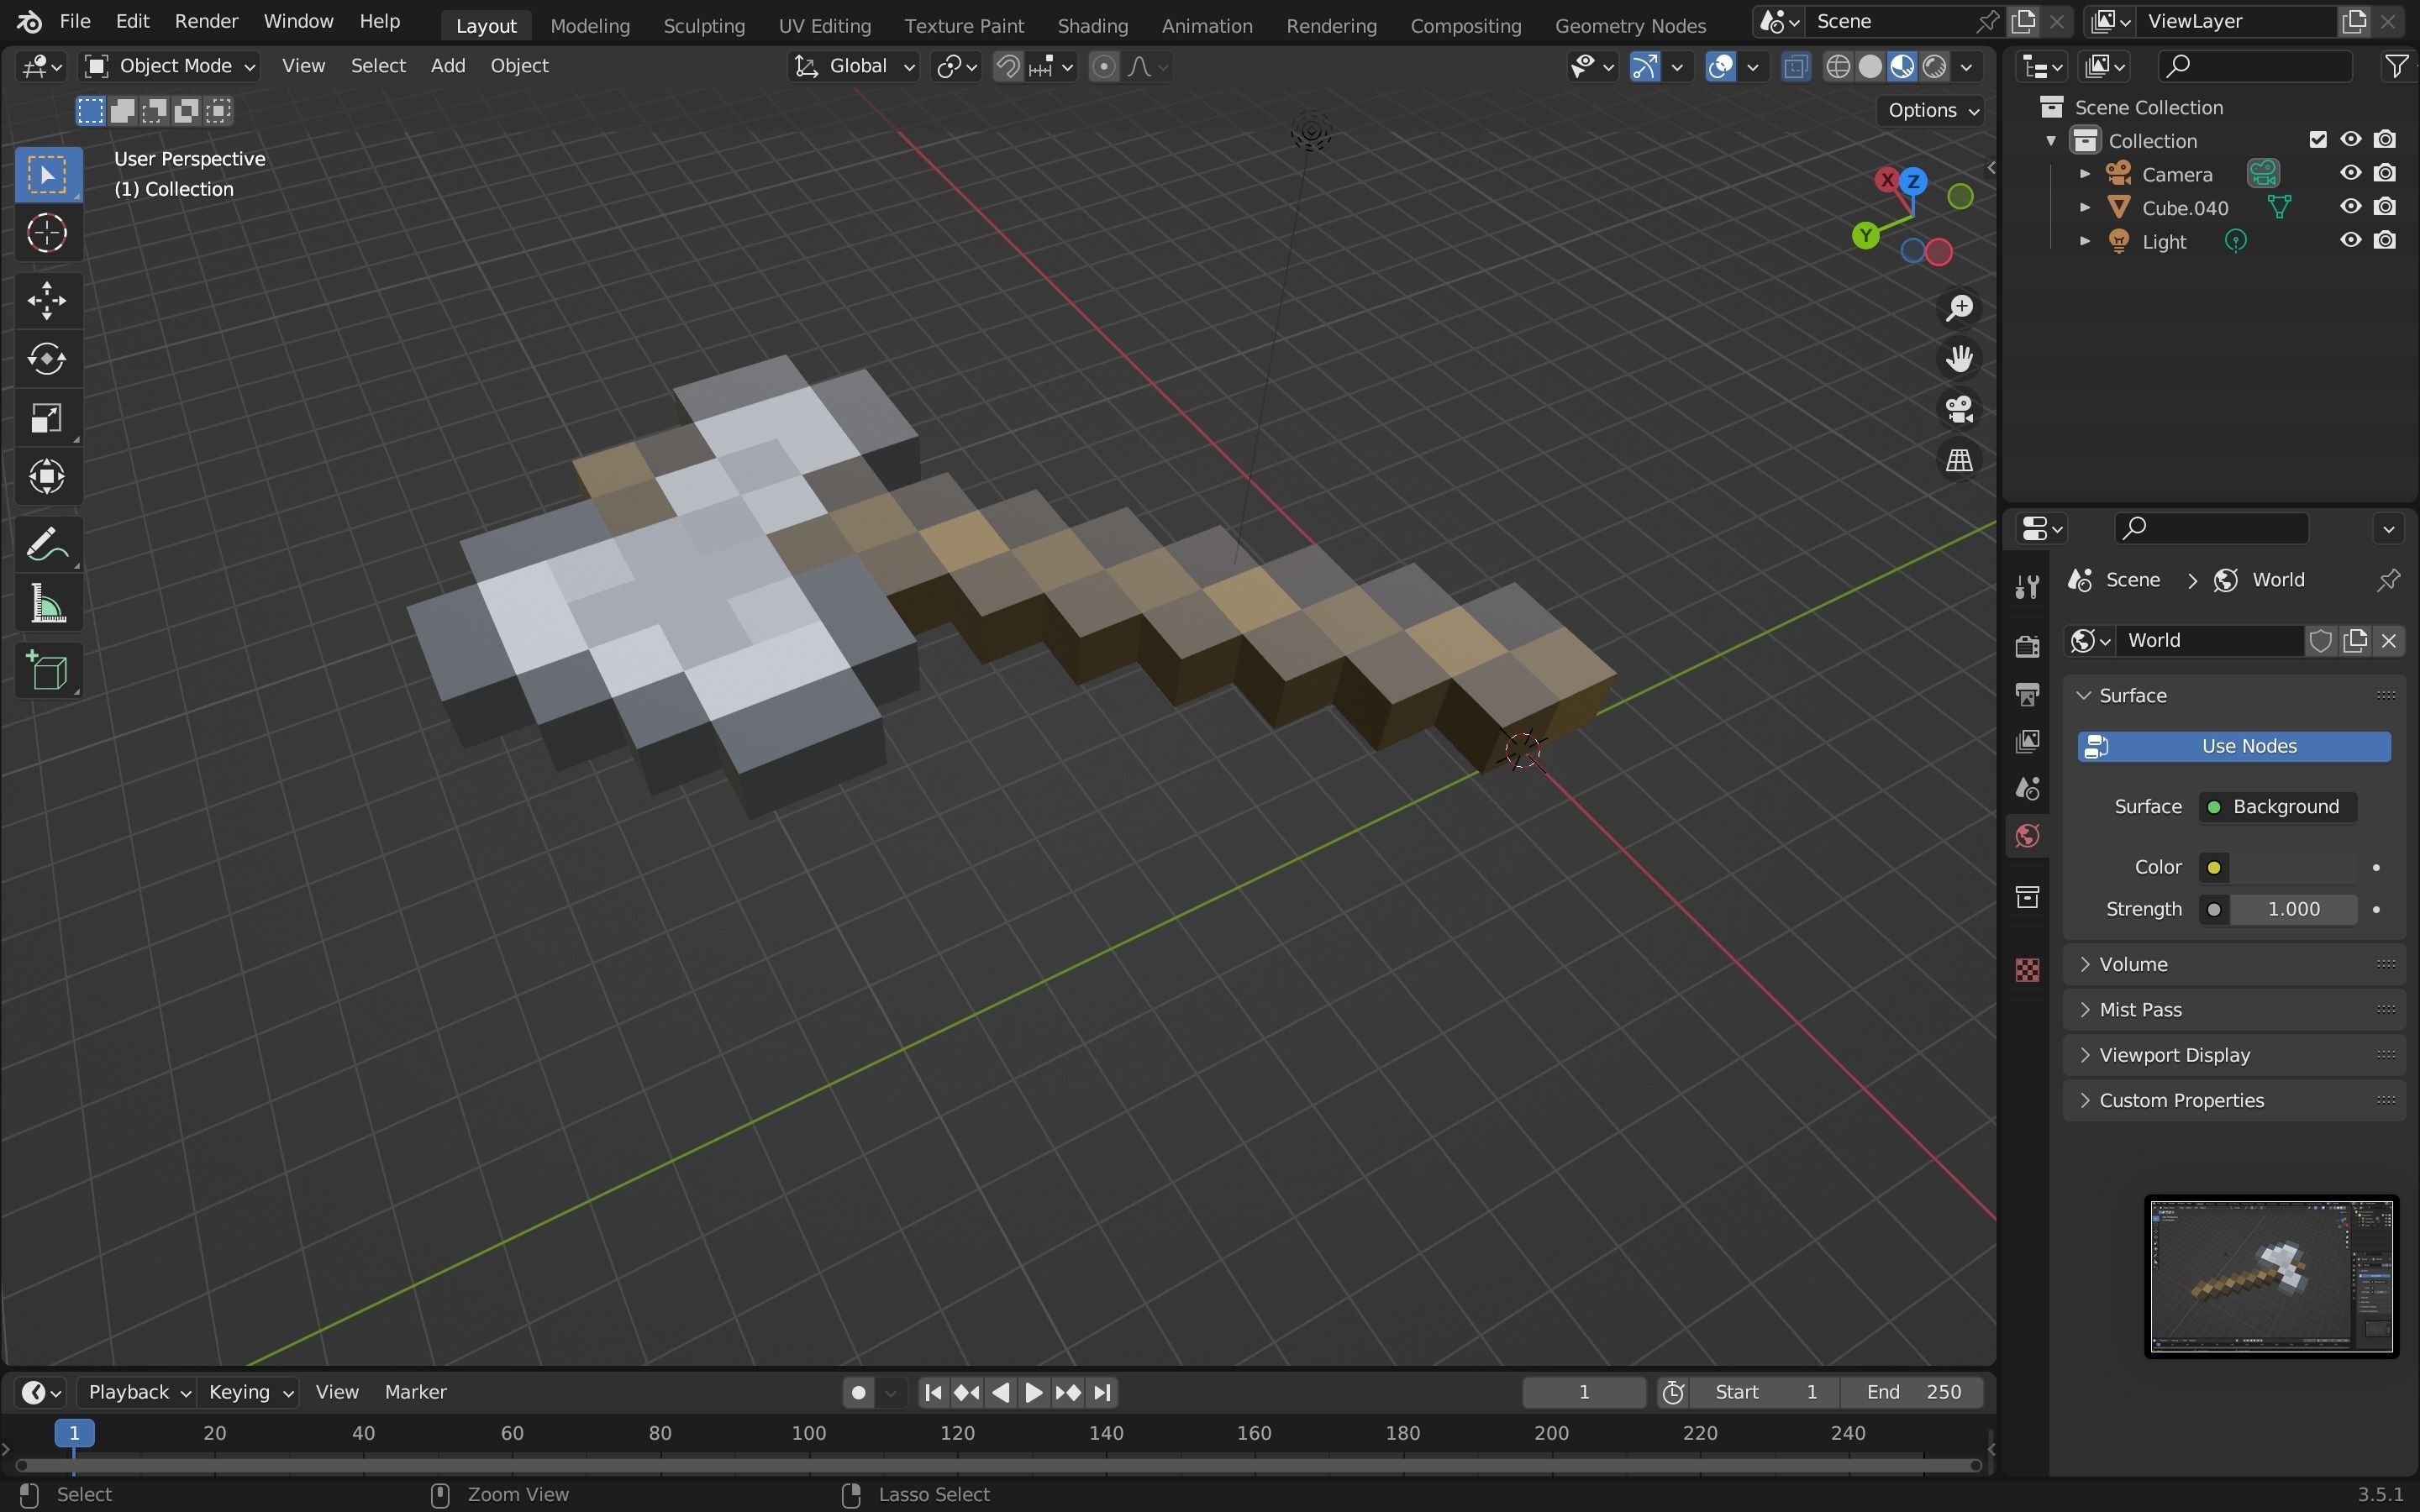This screenshot has height=1512, width=2420.
Task: Toggle auto keying record button
Action: coord(858,1392)
